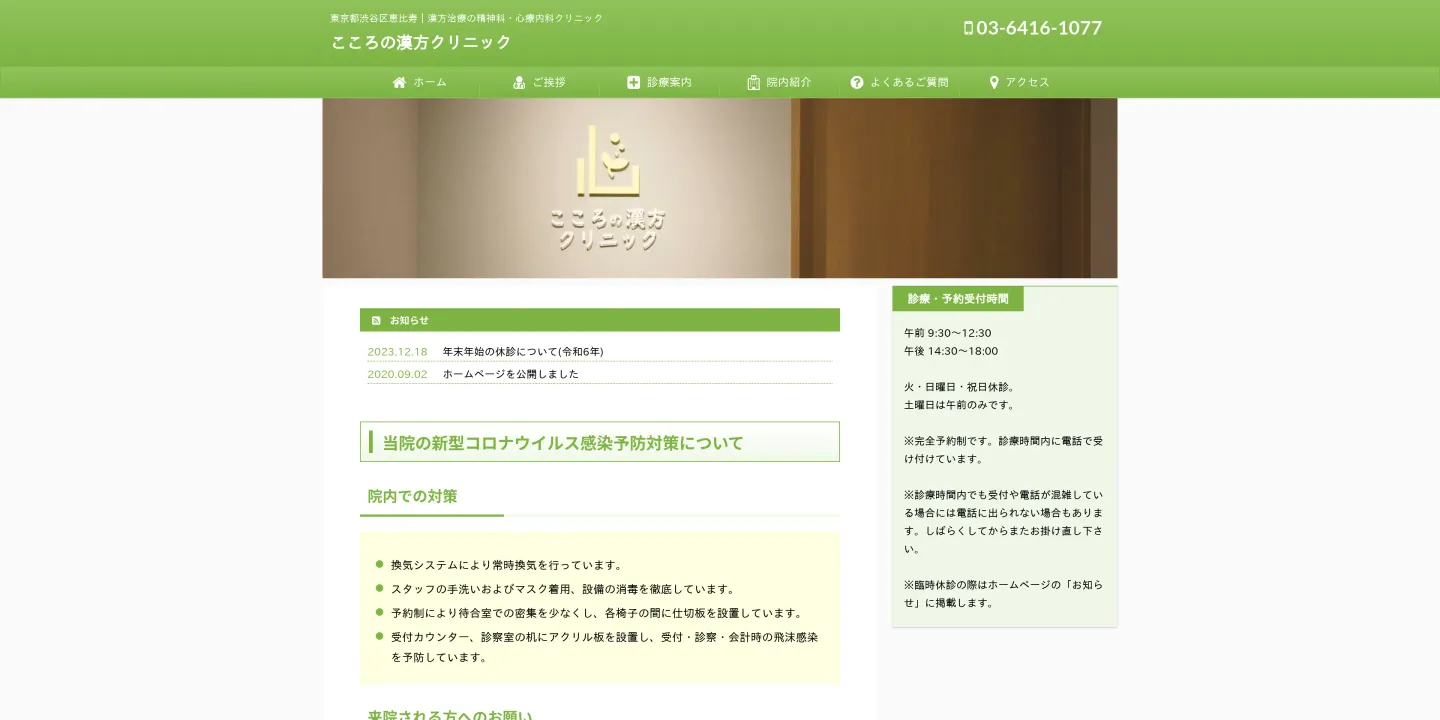
Task: Click the clipboard icon next to 院内紹介
Action: click(x=752, y=82)
